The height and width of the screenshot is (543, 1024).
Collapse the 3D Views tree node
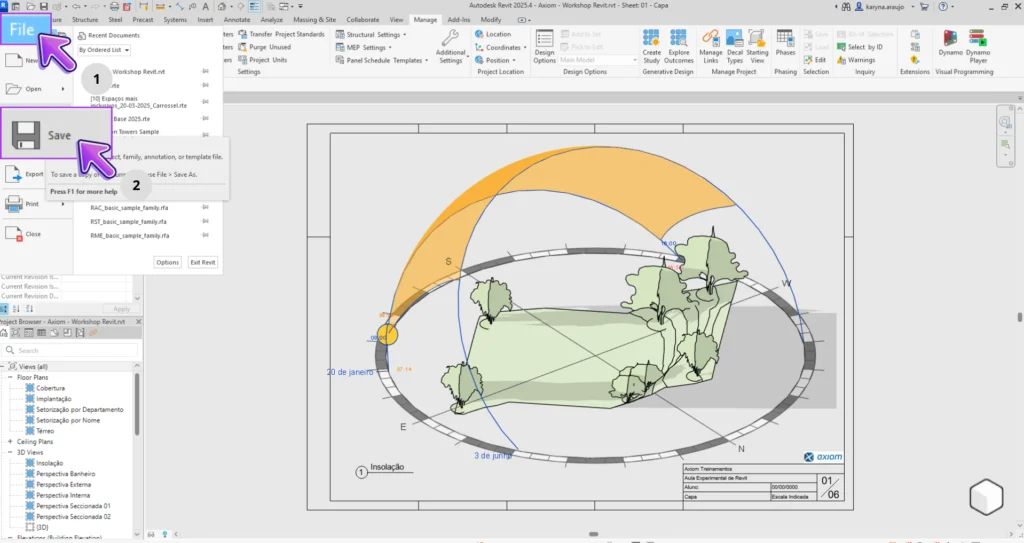coord(10,452)
